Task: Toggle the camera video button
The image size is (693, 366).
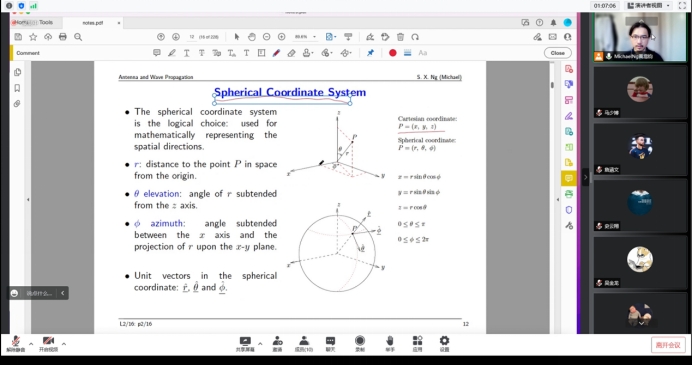Action: 48,343
